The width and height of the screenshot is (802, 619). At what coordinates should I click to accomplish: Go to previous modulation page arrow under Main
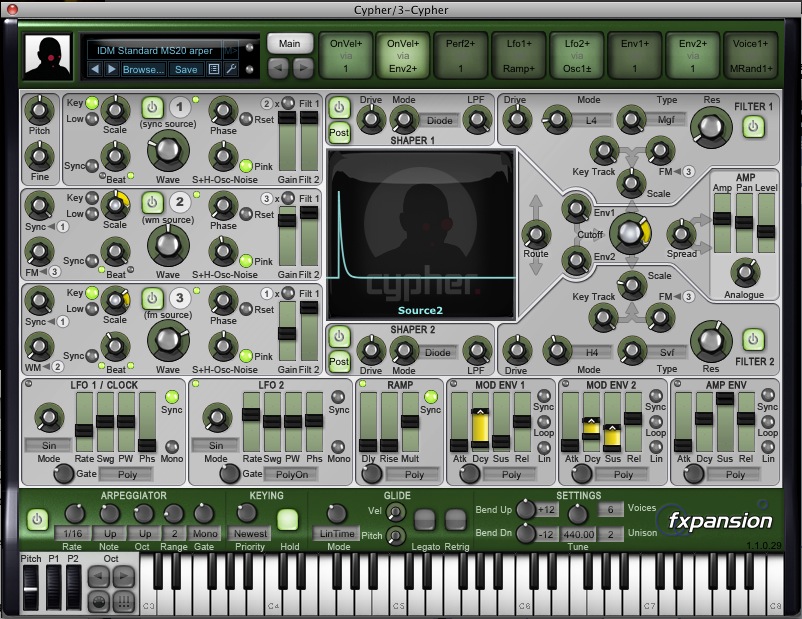click(x=278, y=68)
